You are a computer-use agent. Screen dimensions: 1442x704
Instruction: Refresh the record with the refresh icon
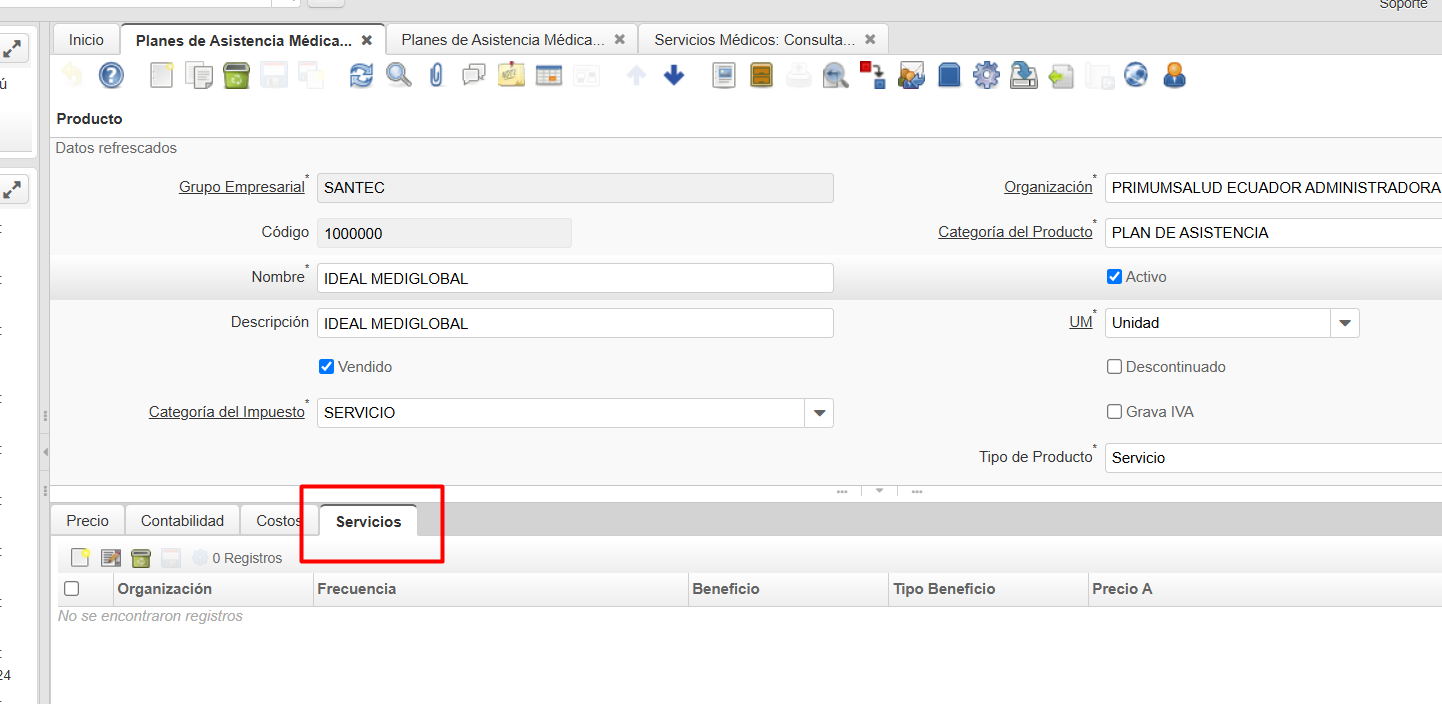coord(361,75)
